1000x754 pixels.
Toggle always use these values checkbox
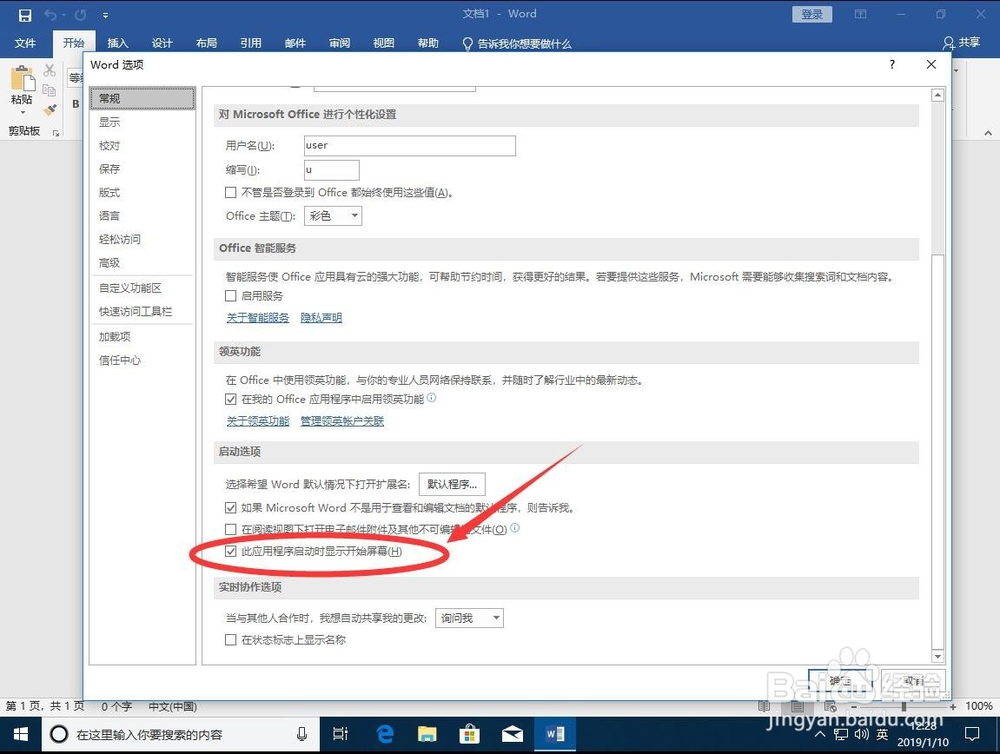[x=231, y=192]
